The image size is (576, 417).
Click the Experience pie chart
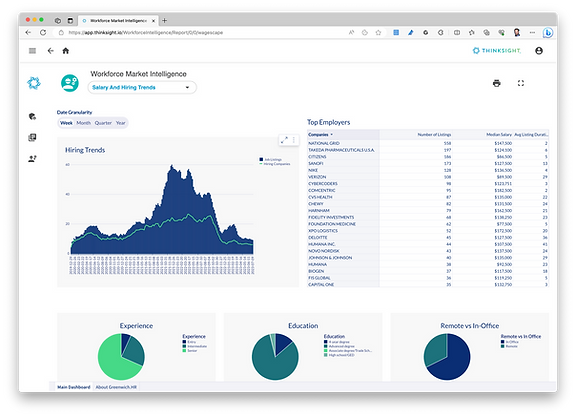(121, 356)
